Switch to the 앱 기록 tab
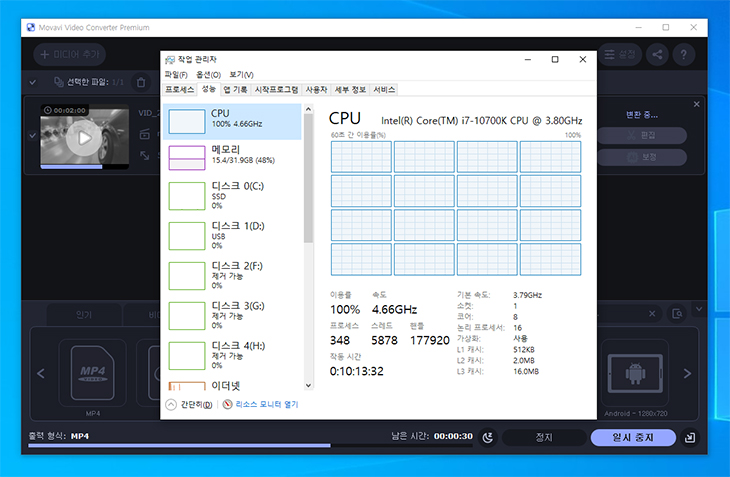 pyautogui.click(x=235, y=90)
